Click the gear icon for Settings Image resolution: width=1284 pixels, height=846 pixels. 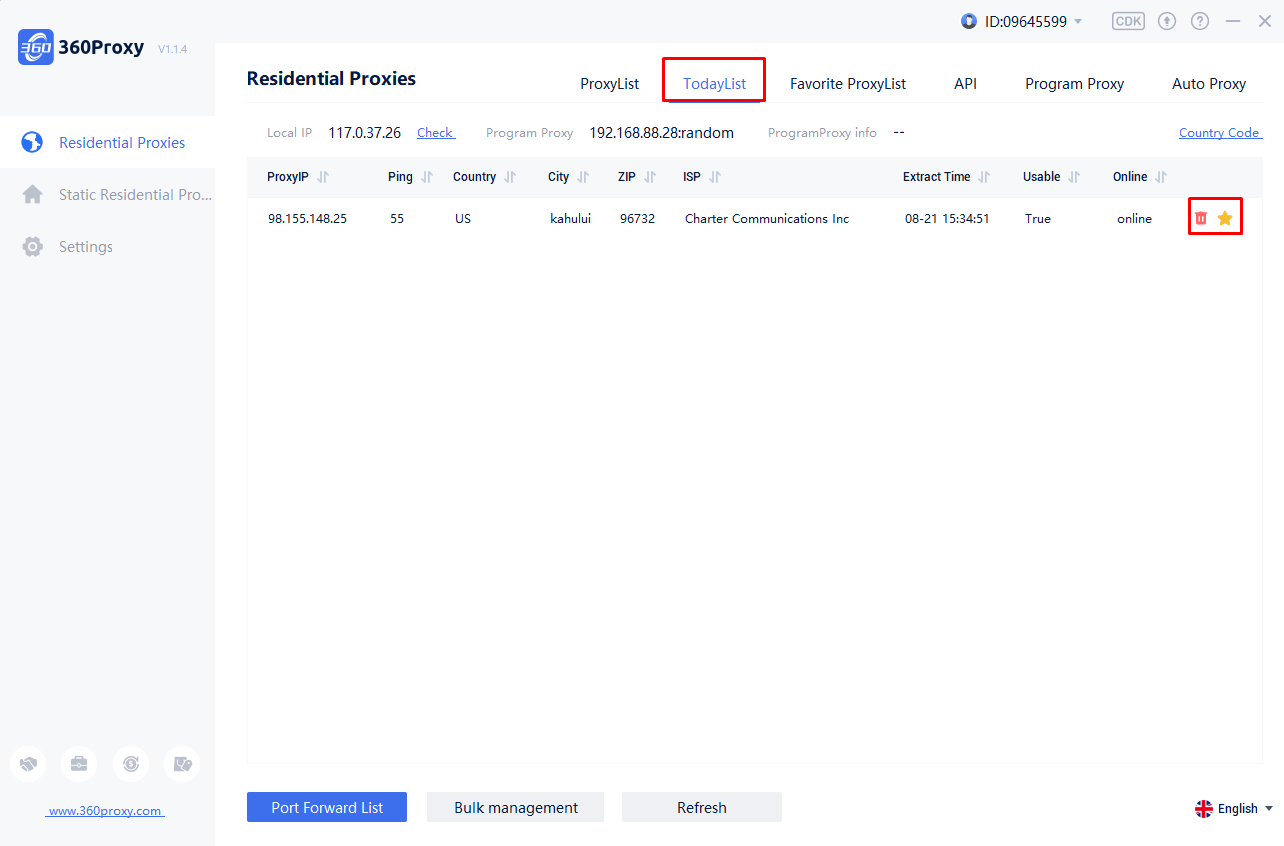click(32, 246)
